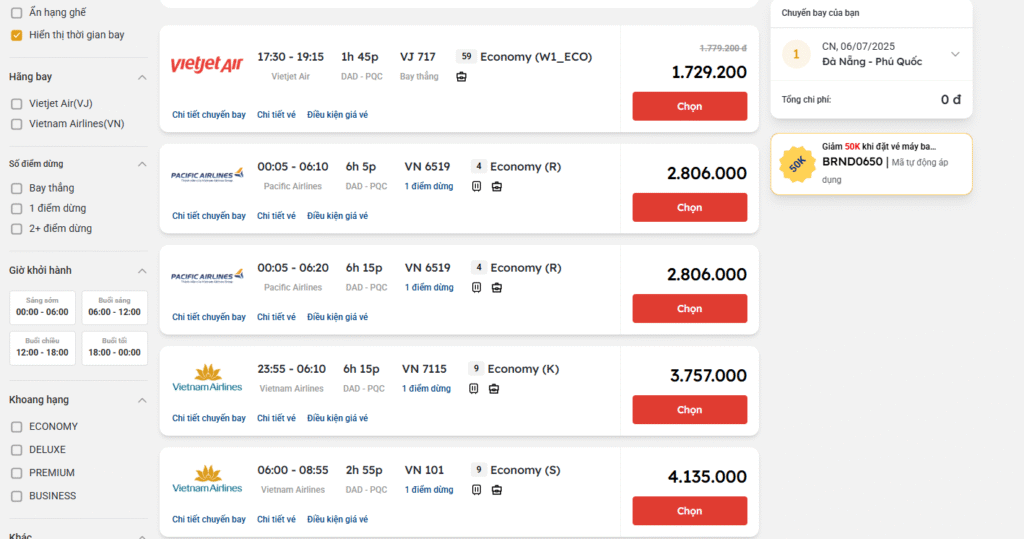Tick the Vietjet Air(VJ) airline filter
Viewport: 1024px width, 539px height.
[x=17, y=104]
